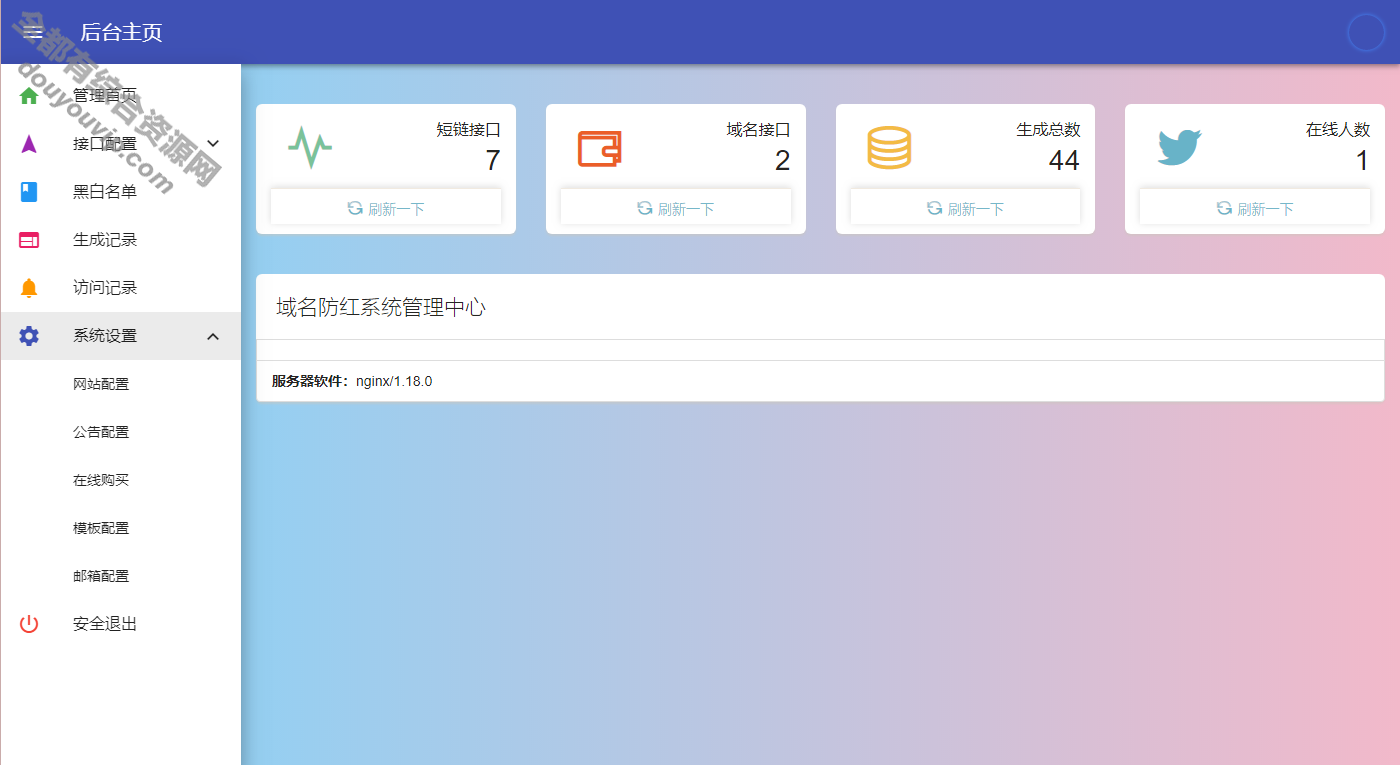
Task: Open 公告配置 submenu entry
Action: pos(120,432)
